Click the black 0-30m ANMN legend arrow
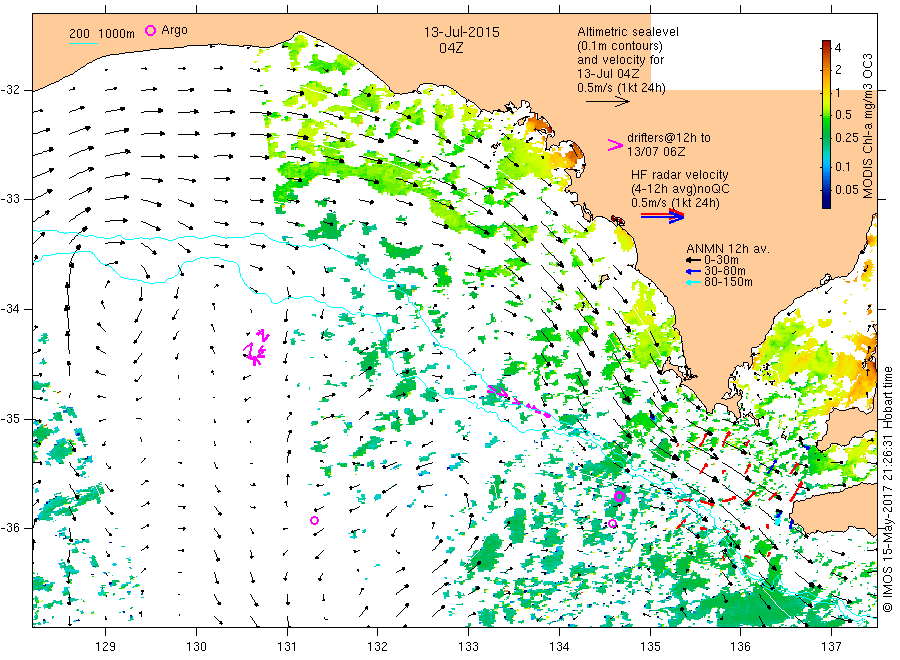This screenshot has height=660, width=900. coord(694,260)
